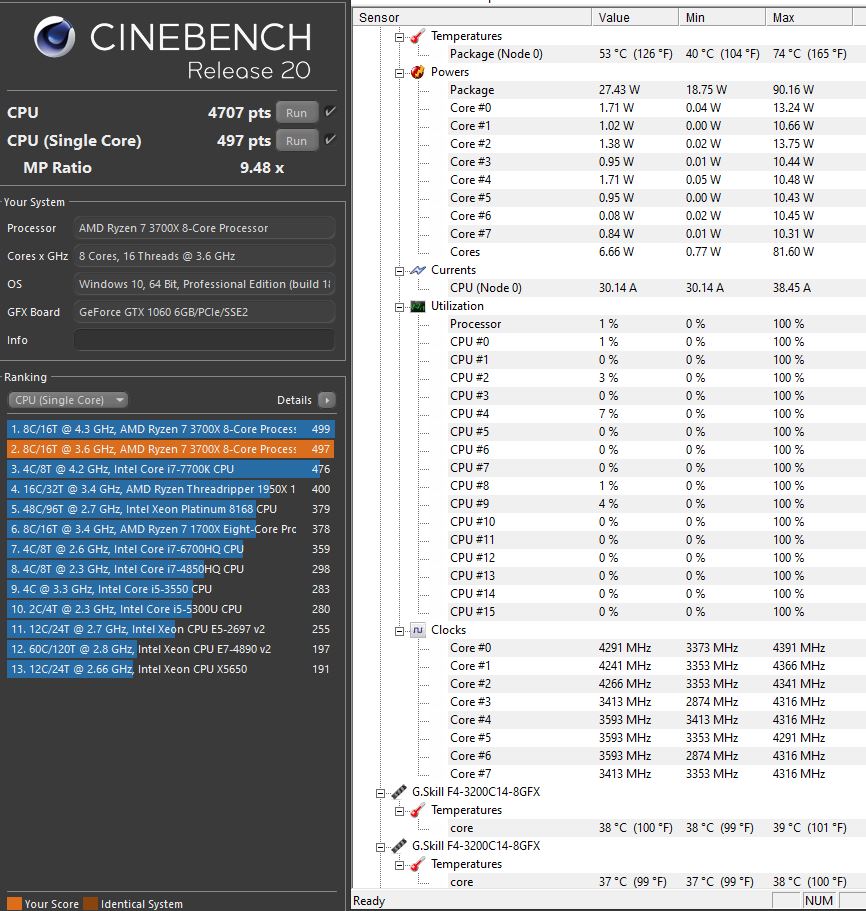Toggle the CPU test checkmark
866x911 pixels.
(x=330, y=112)
